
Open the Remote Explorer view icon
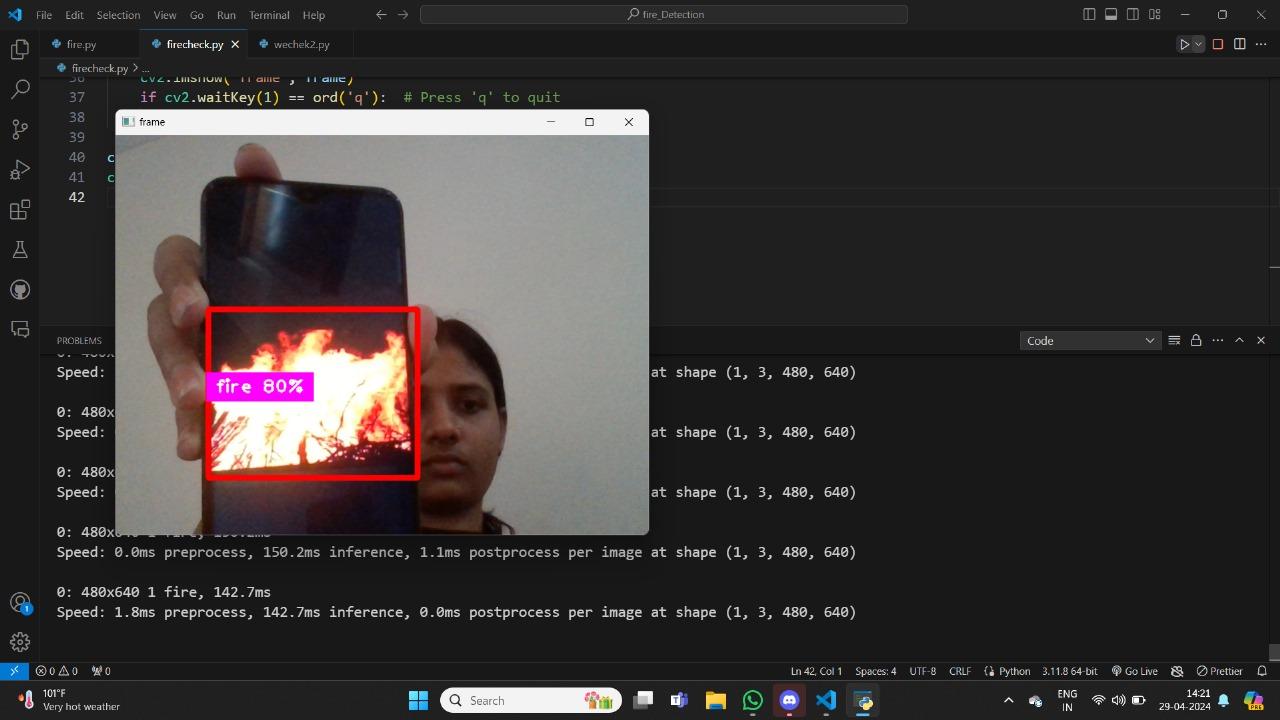pyautogui.click(x=20, y=329)
